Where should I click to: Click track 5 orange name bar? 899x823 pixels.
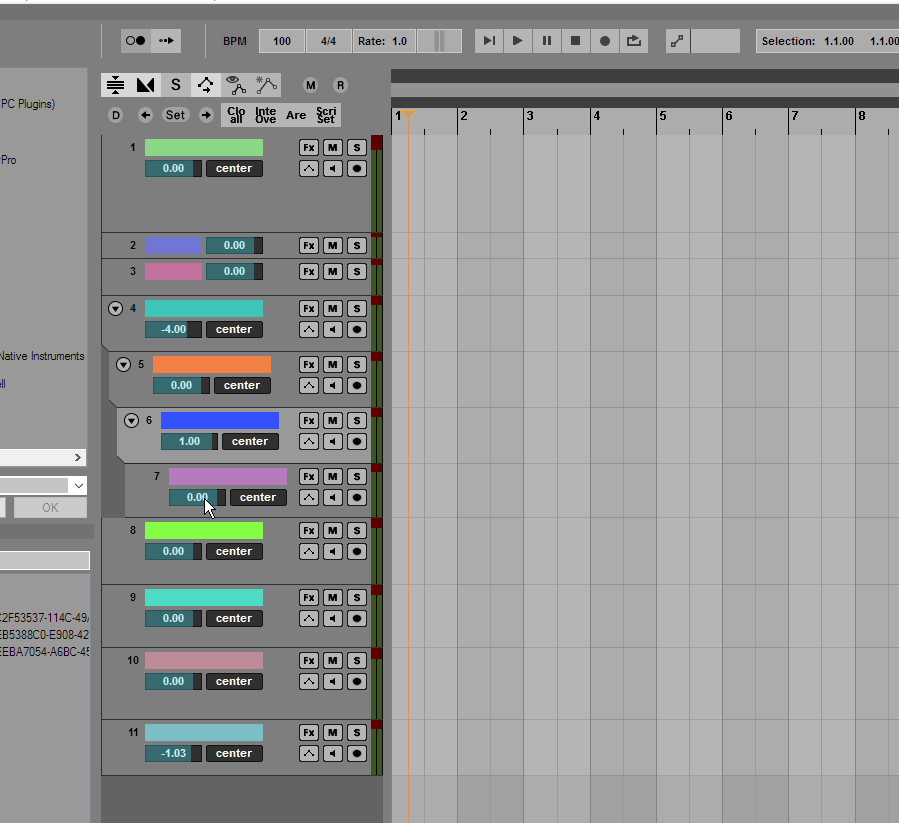212,365
